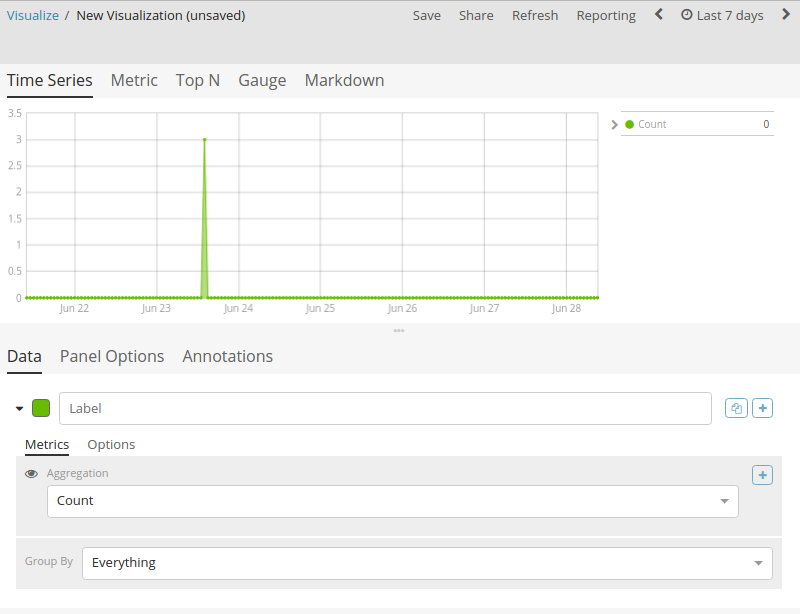Open the time picker clock icon

[x=687, y=15]
